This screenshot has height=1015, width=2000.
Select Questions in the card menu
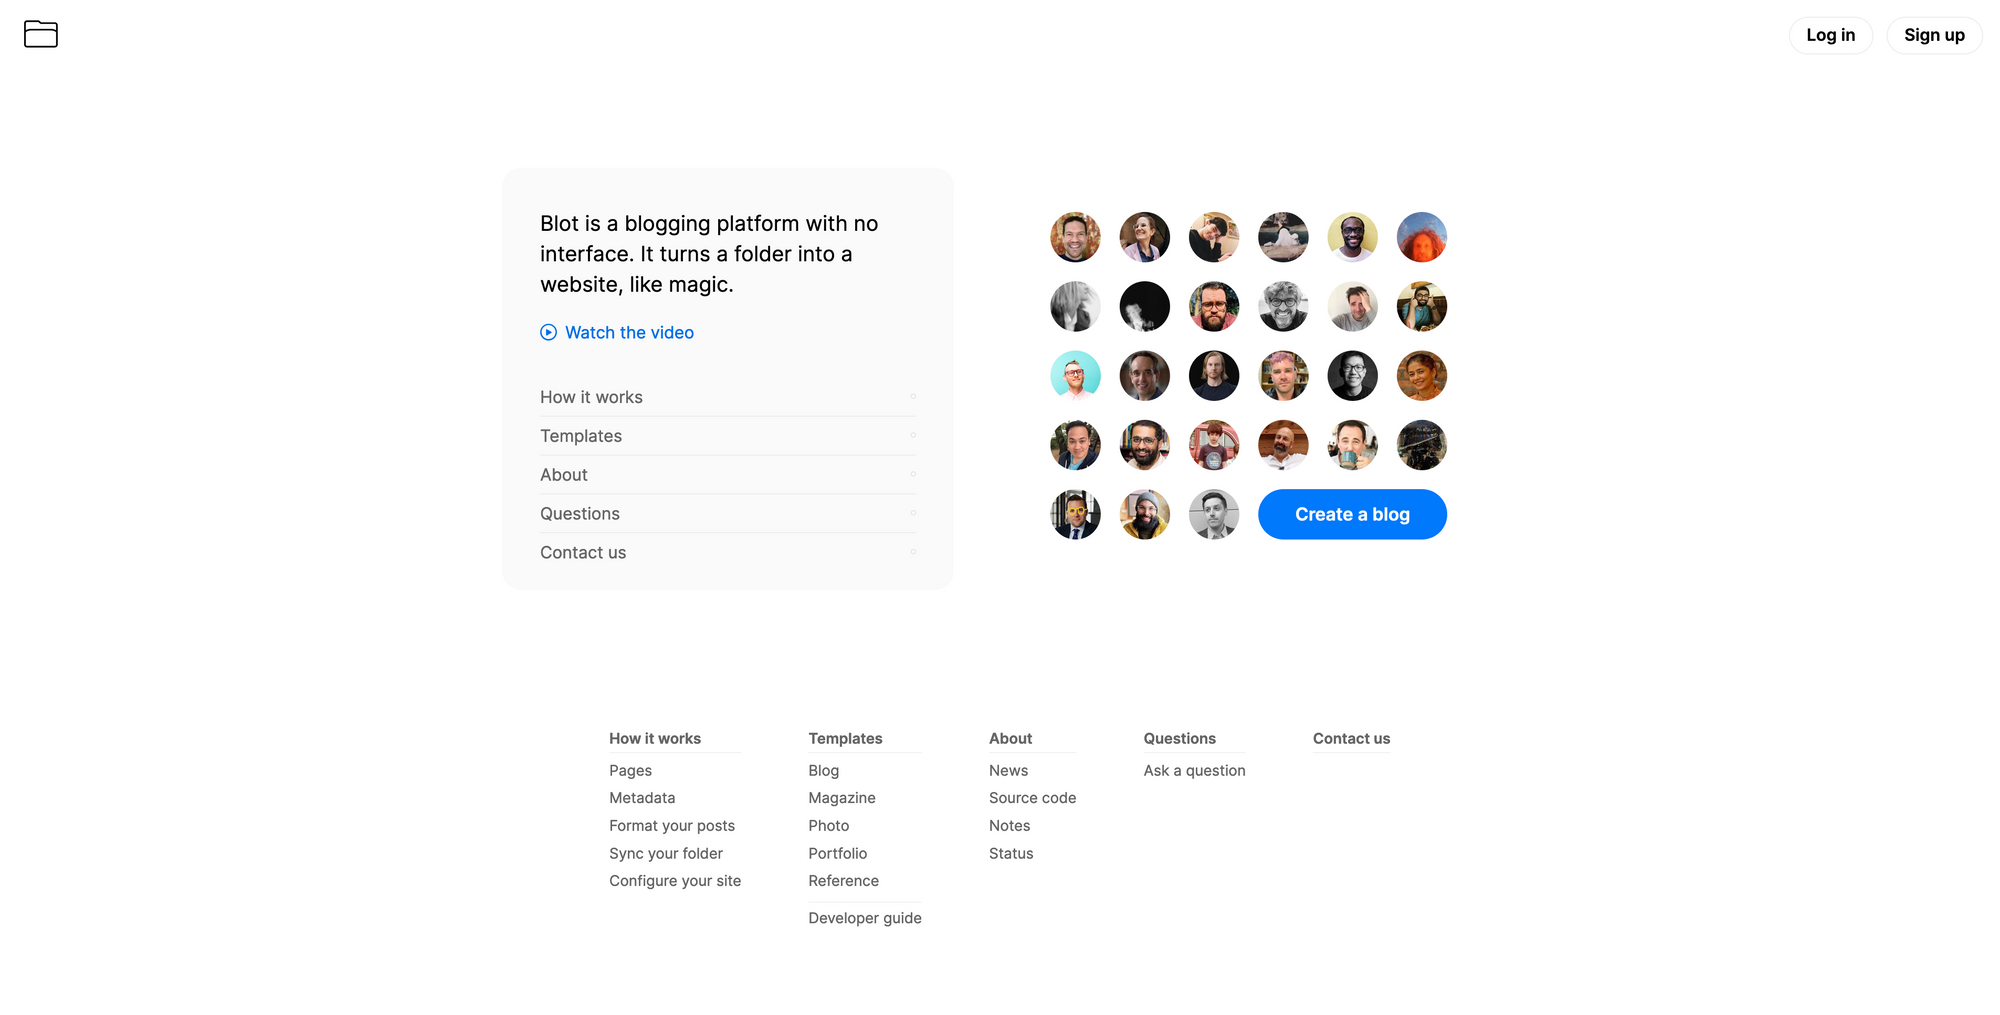point(728,514)
